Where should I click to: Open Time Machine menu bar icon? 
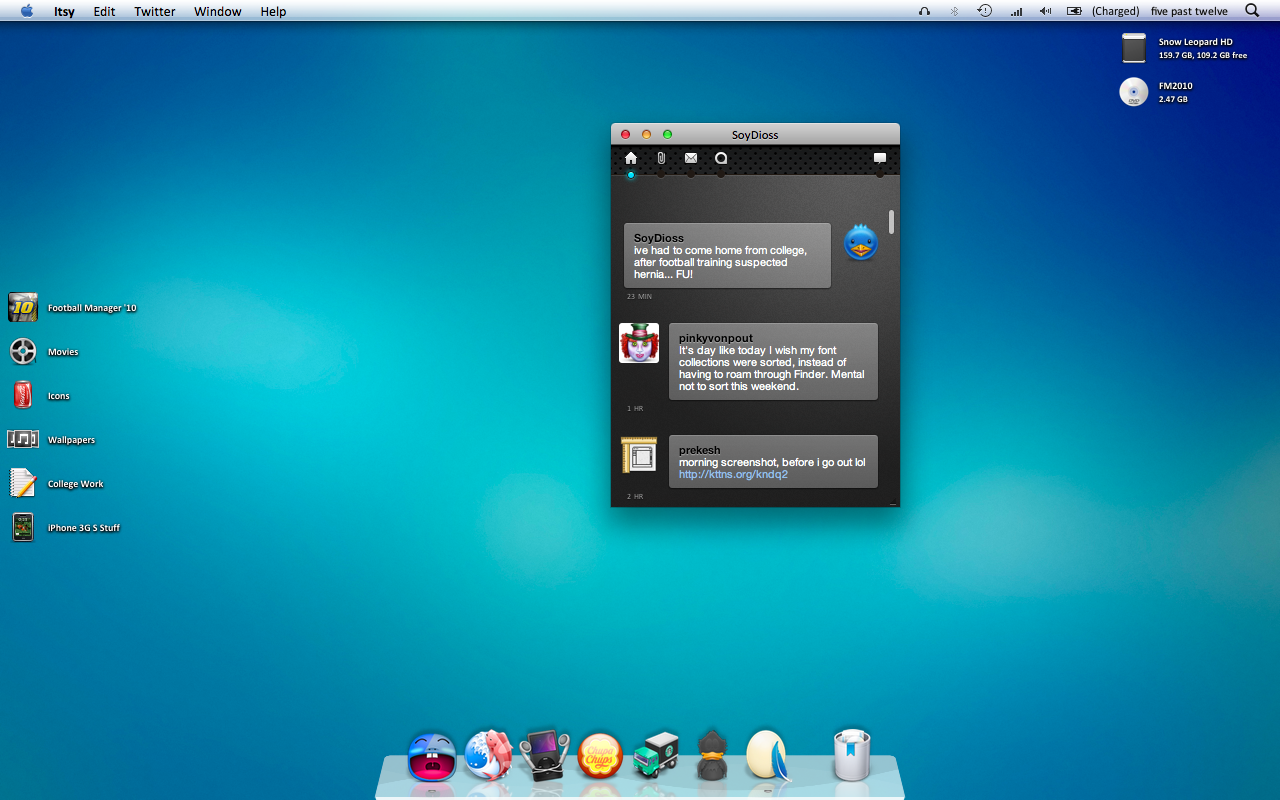[985, 11]
